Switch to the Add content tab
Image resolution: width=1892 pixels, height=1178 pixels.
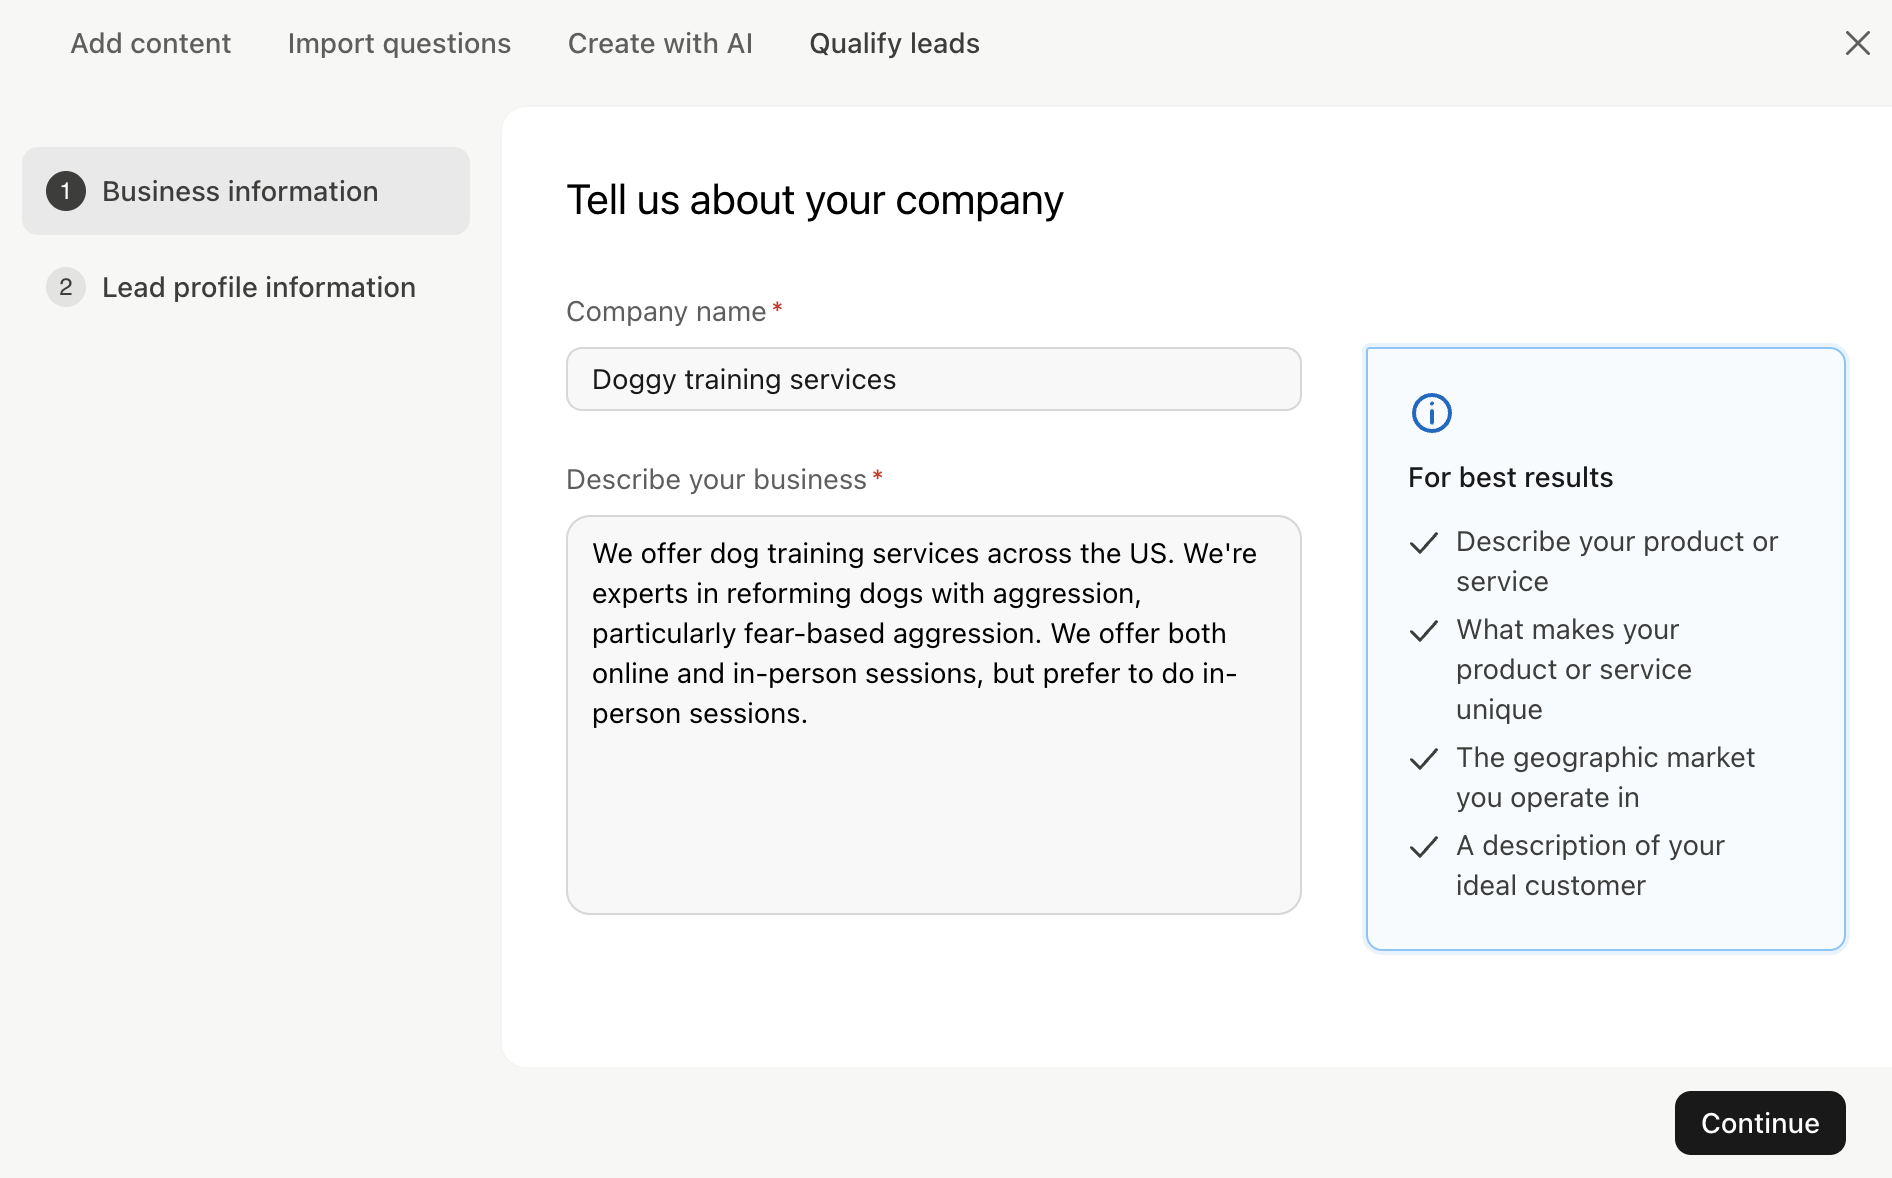[151, 43]
